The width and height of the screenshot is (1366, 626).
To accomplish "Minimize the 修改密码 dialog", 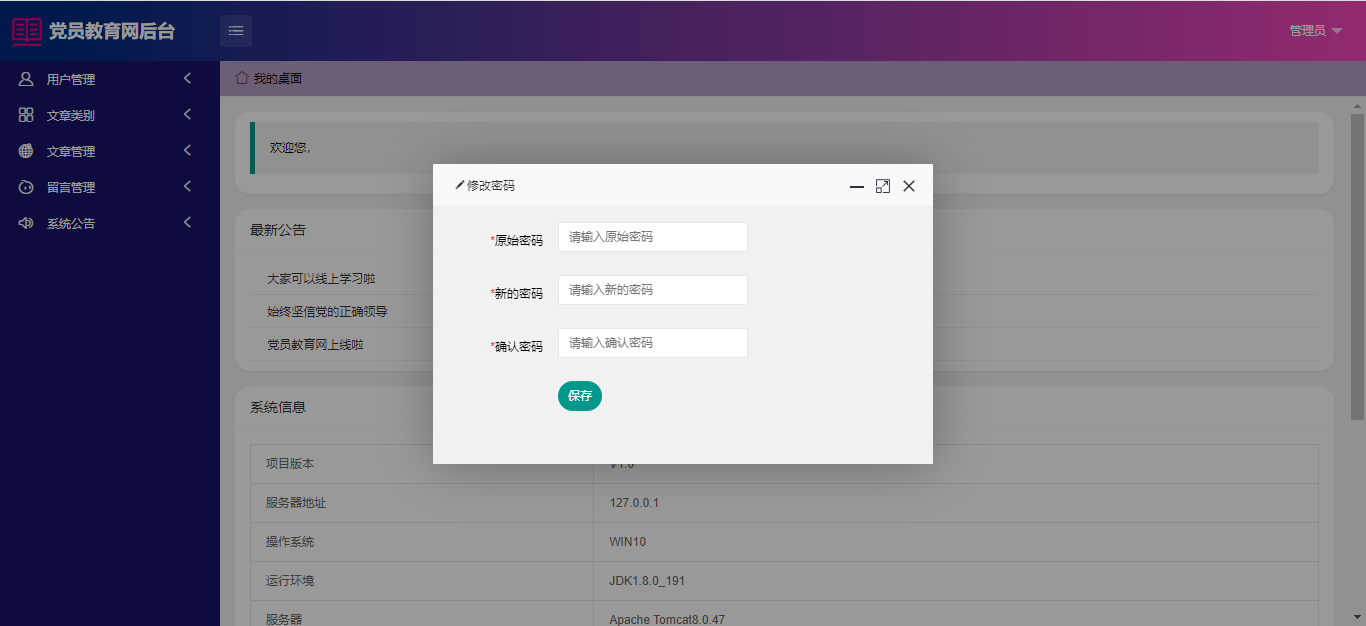I will pyautogui.click(x=857, y=186).
